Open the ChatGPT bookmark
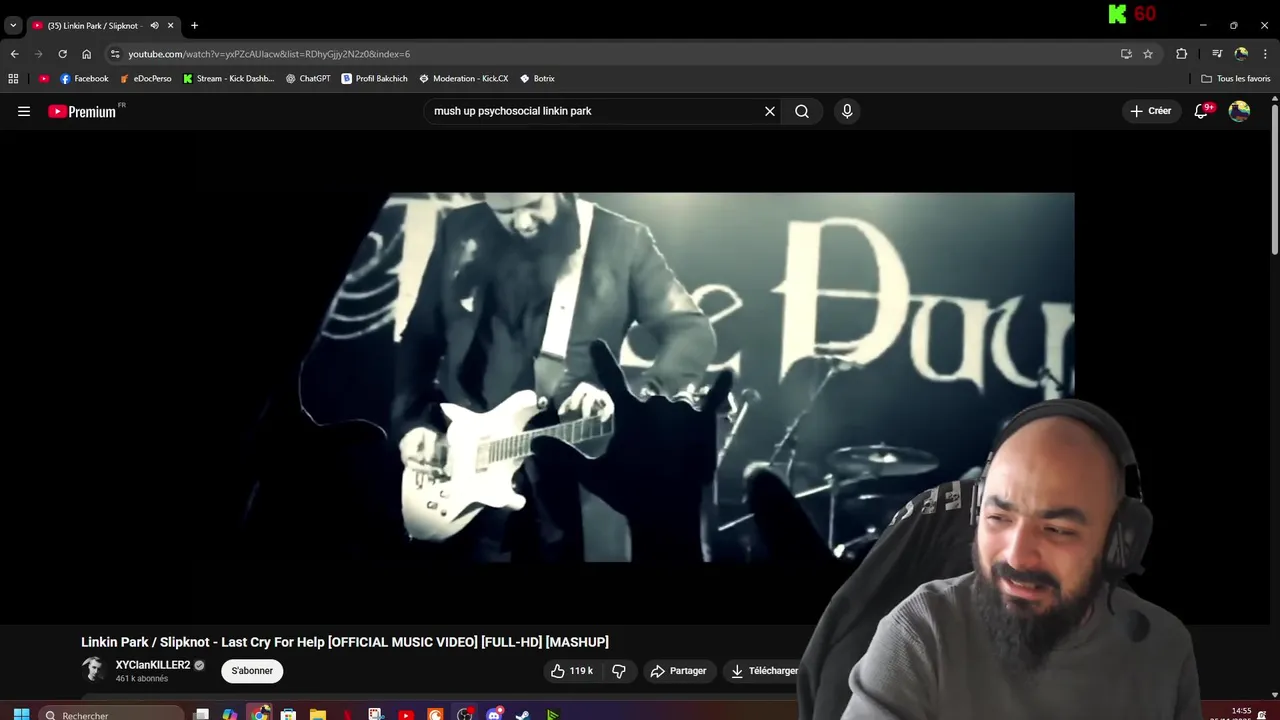The image size is (1280, 720). tap(308, 78)
